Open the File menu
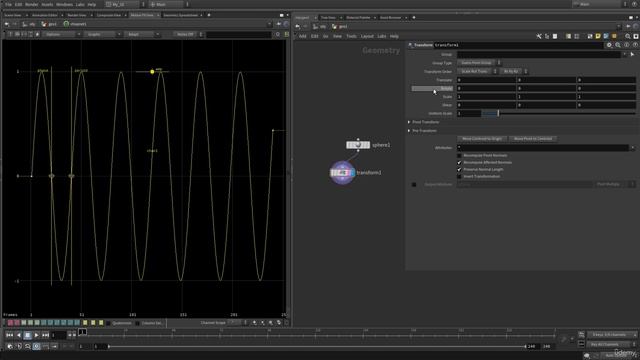 pyautogui.click(x=8, y=4)
